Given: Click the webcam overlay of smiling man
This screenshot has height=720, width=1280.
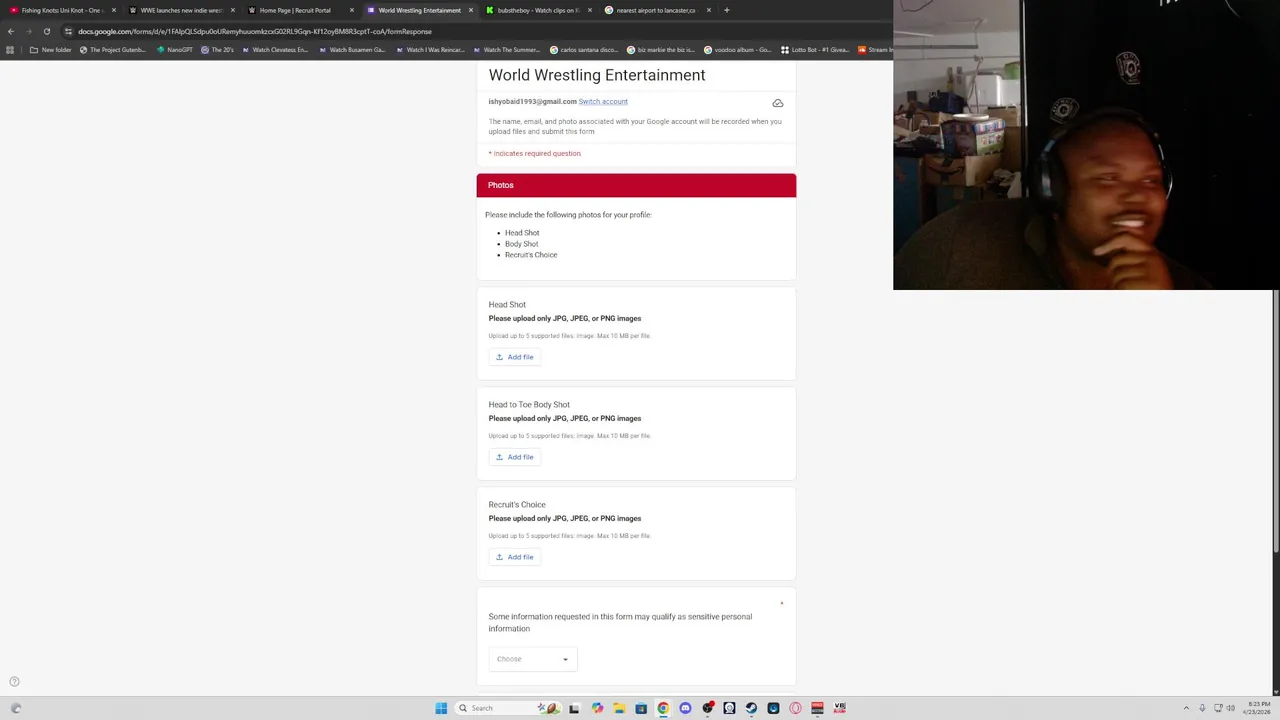Looking at the screenshot, I should pos(1084,145).
